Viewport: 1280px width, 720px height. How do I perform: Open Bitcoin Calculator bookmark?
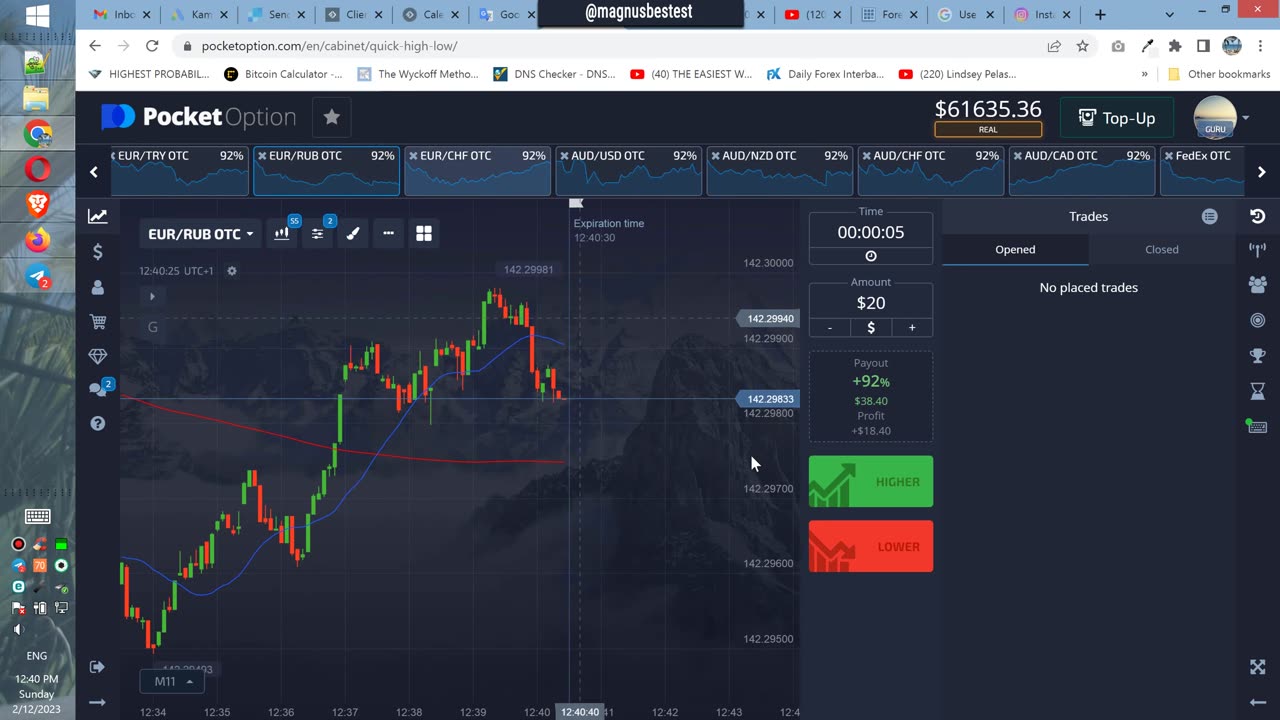pos(282,74)
